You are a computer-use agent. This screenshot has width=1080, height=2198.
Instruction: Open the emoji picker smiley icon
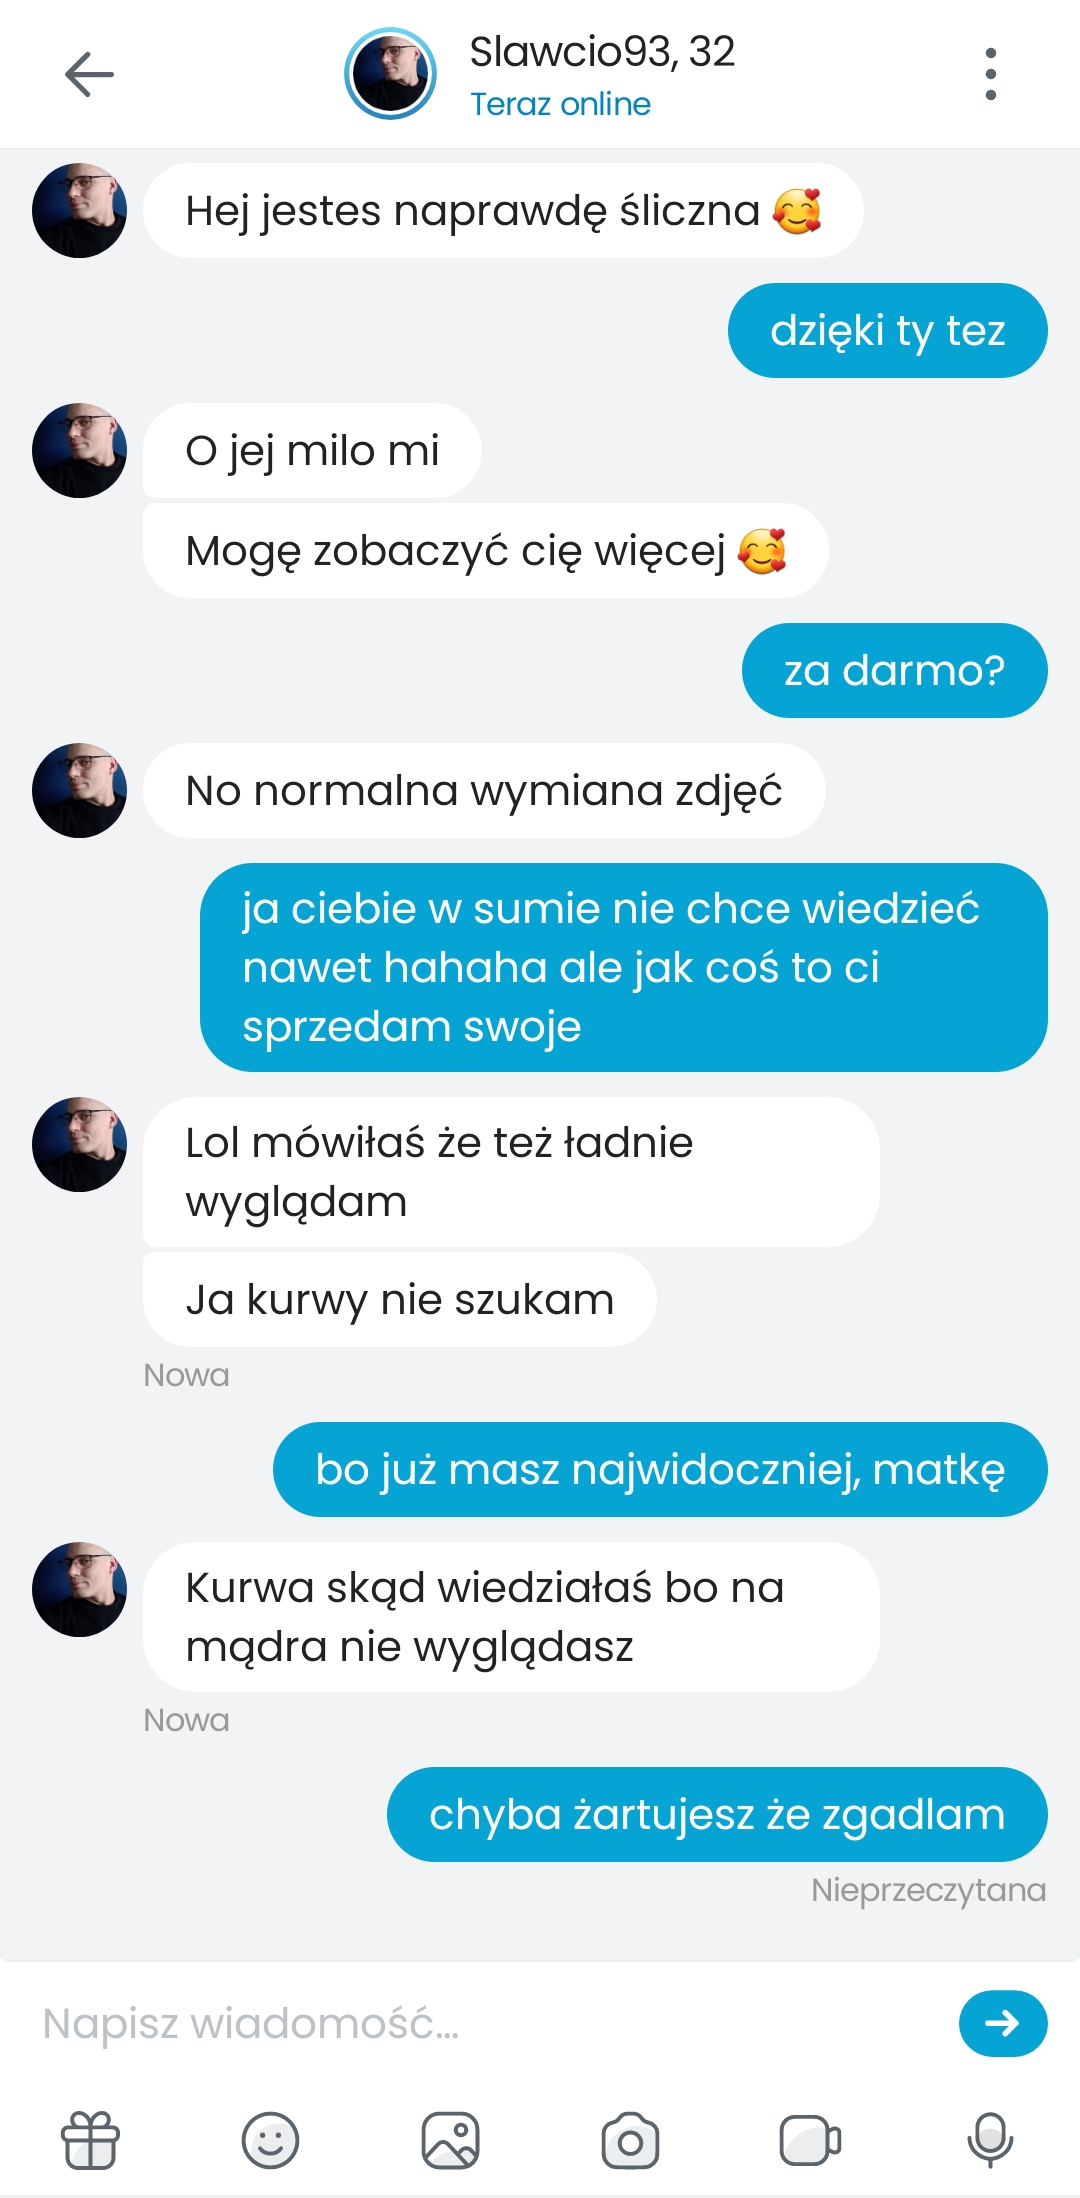click(270, 2140)
